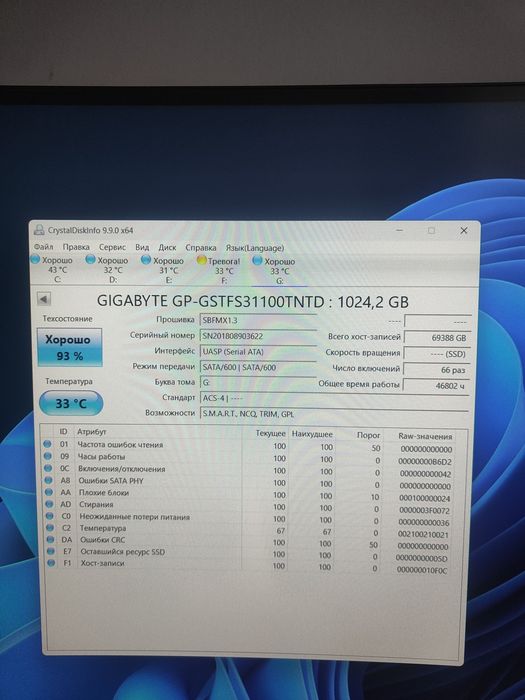Click the serial number field SN201808903622

click(258, 336)
